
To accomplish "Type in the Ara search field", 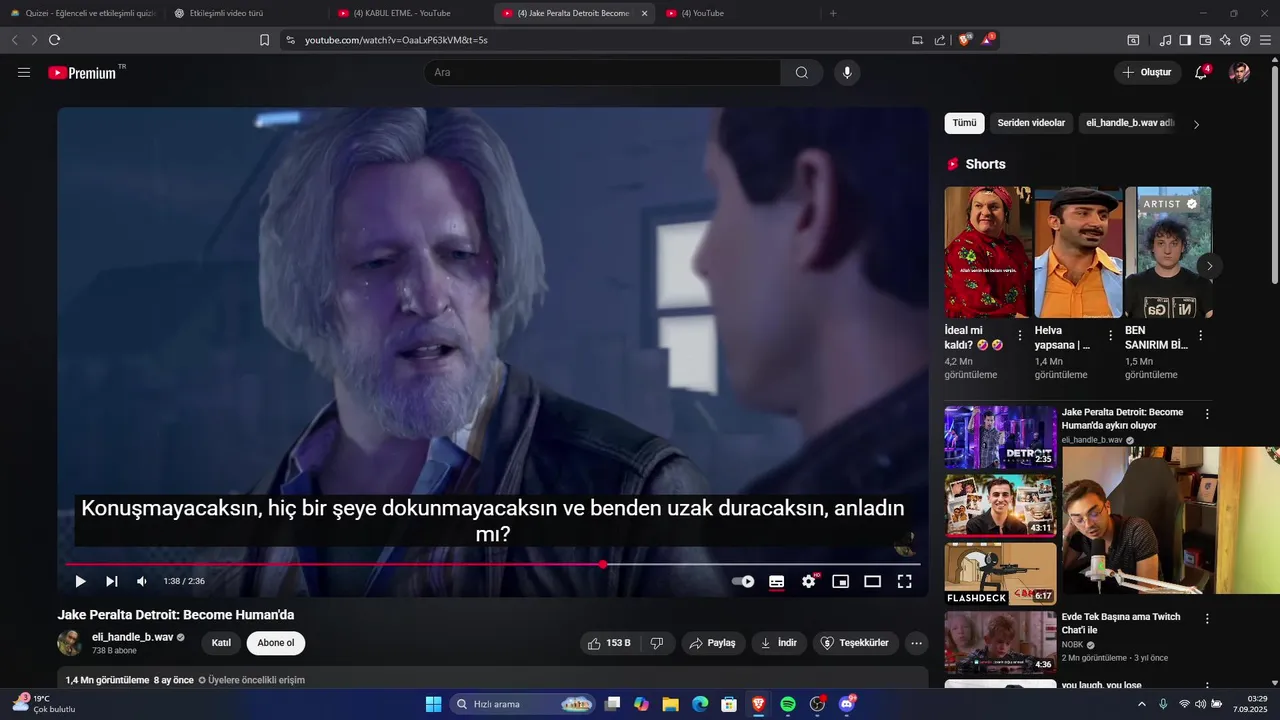I will pos(602,72).
